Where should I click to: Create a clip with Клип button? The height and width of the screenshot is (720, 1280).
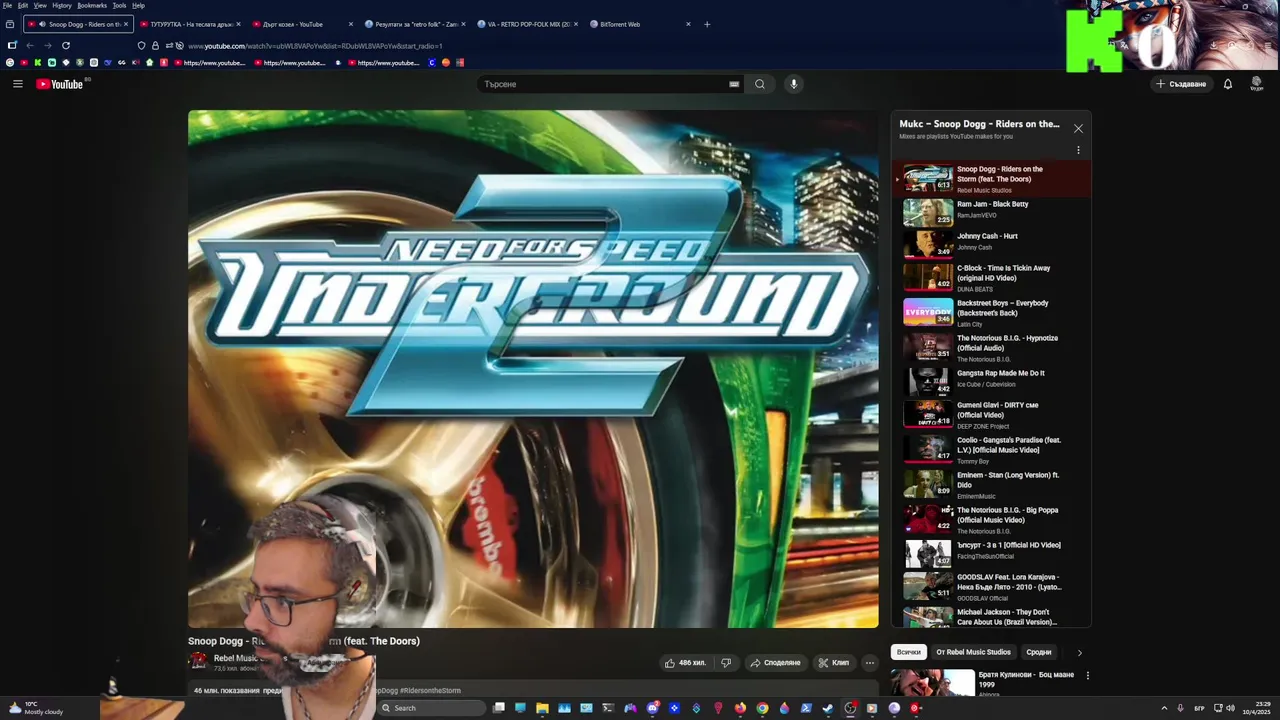(x=833, y=662)
